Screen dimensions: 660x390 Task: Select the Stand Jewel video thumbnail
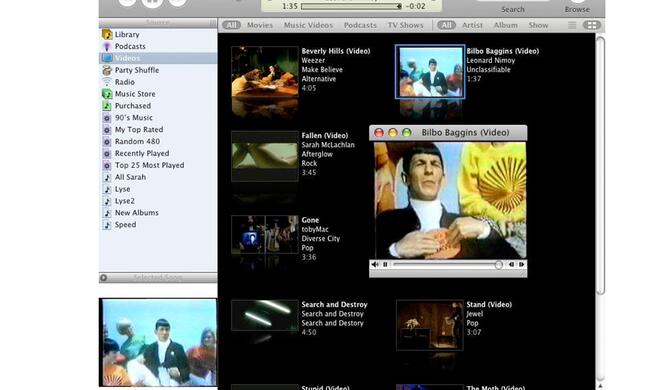pos(430,325)
